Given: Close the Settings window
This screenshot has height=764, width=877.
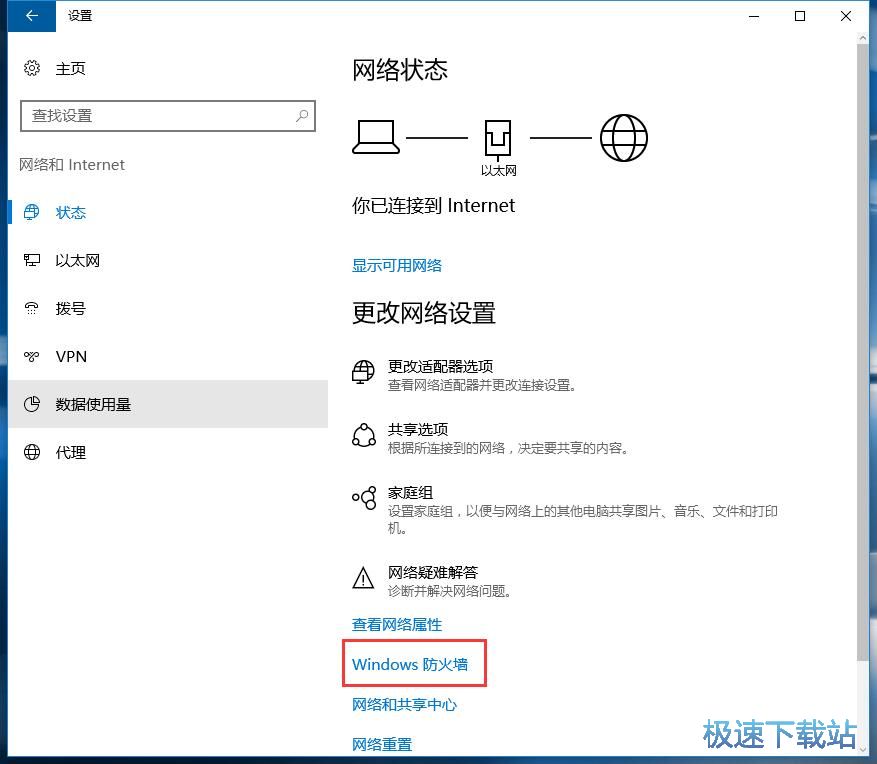Looking at the screenshot, I should click(846, 16).
